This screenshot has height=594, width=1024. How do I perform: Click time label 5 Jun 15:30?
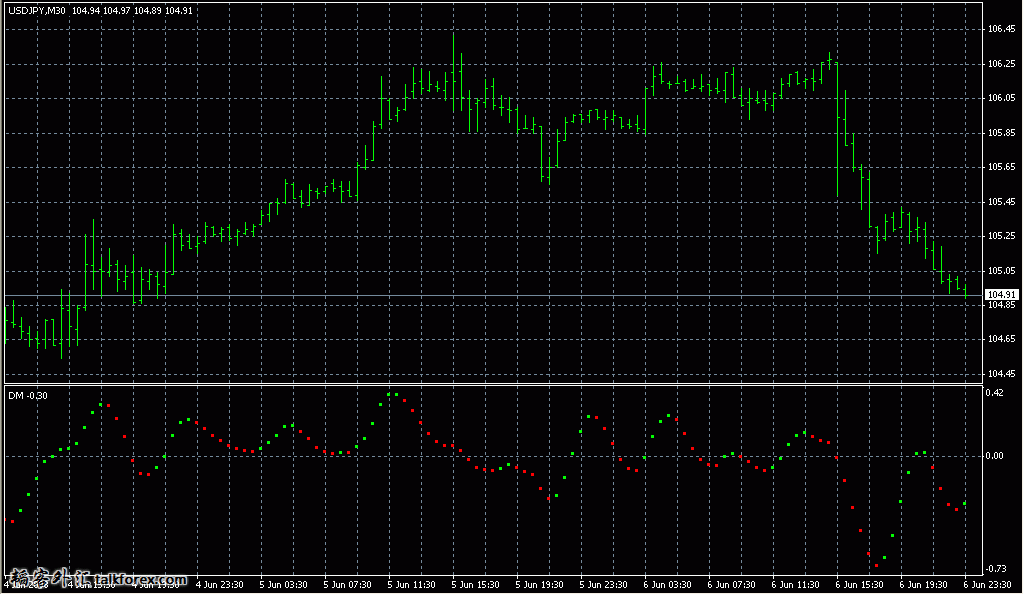coord(475,585)
